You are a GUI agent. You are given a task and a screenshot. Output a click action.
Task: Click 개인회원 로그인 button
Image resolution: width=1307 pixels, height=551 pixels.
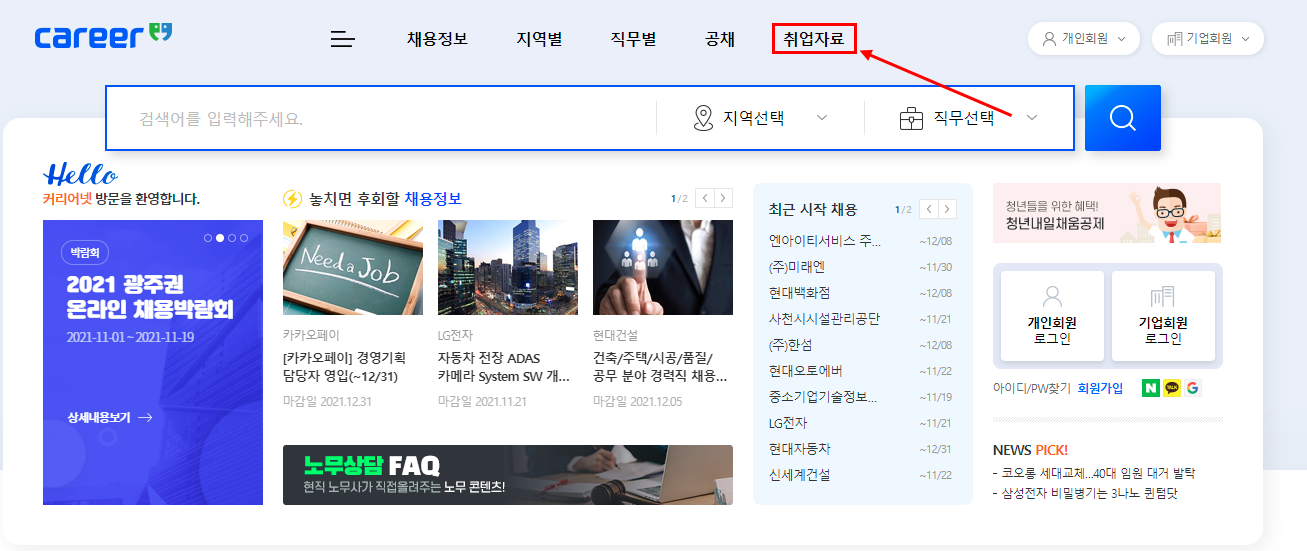(1052, 316)
